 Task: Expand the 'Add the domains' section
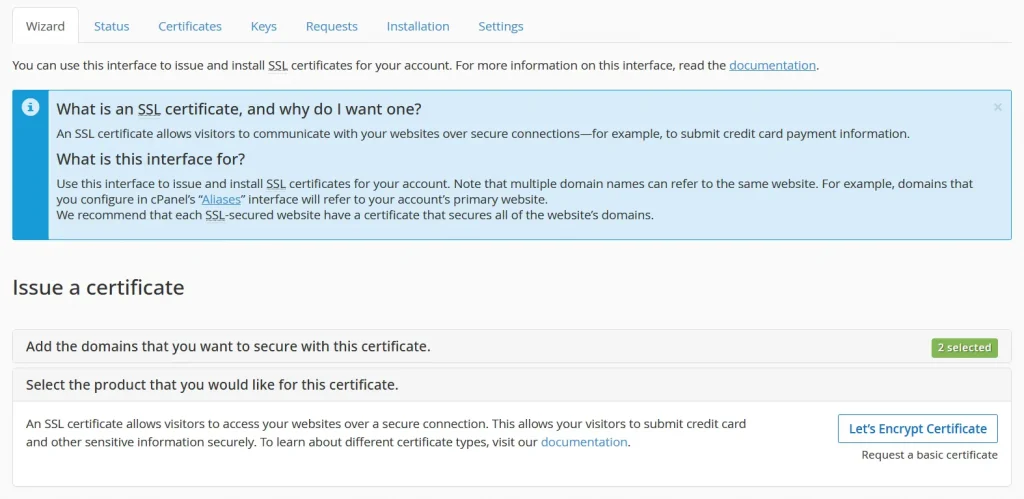512,346
